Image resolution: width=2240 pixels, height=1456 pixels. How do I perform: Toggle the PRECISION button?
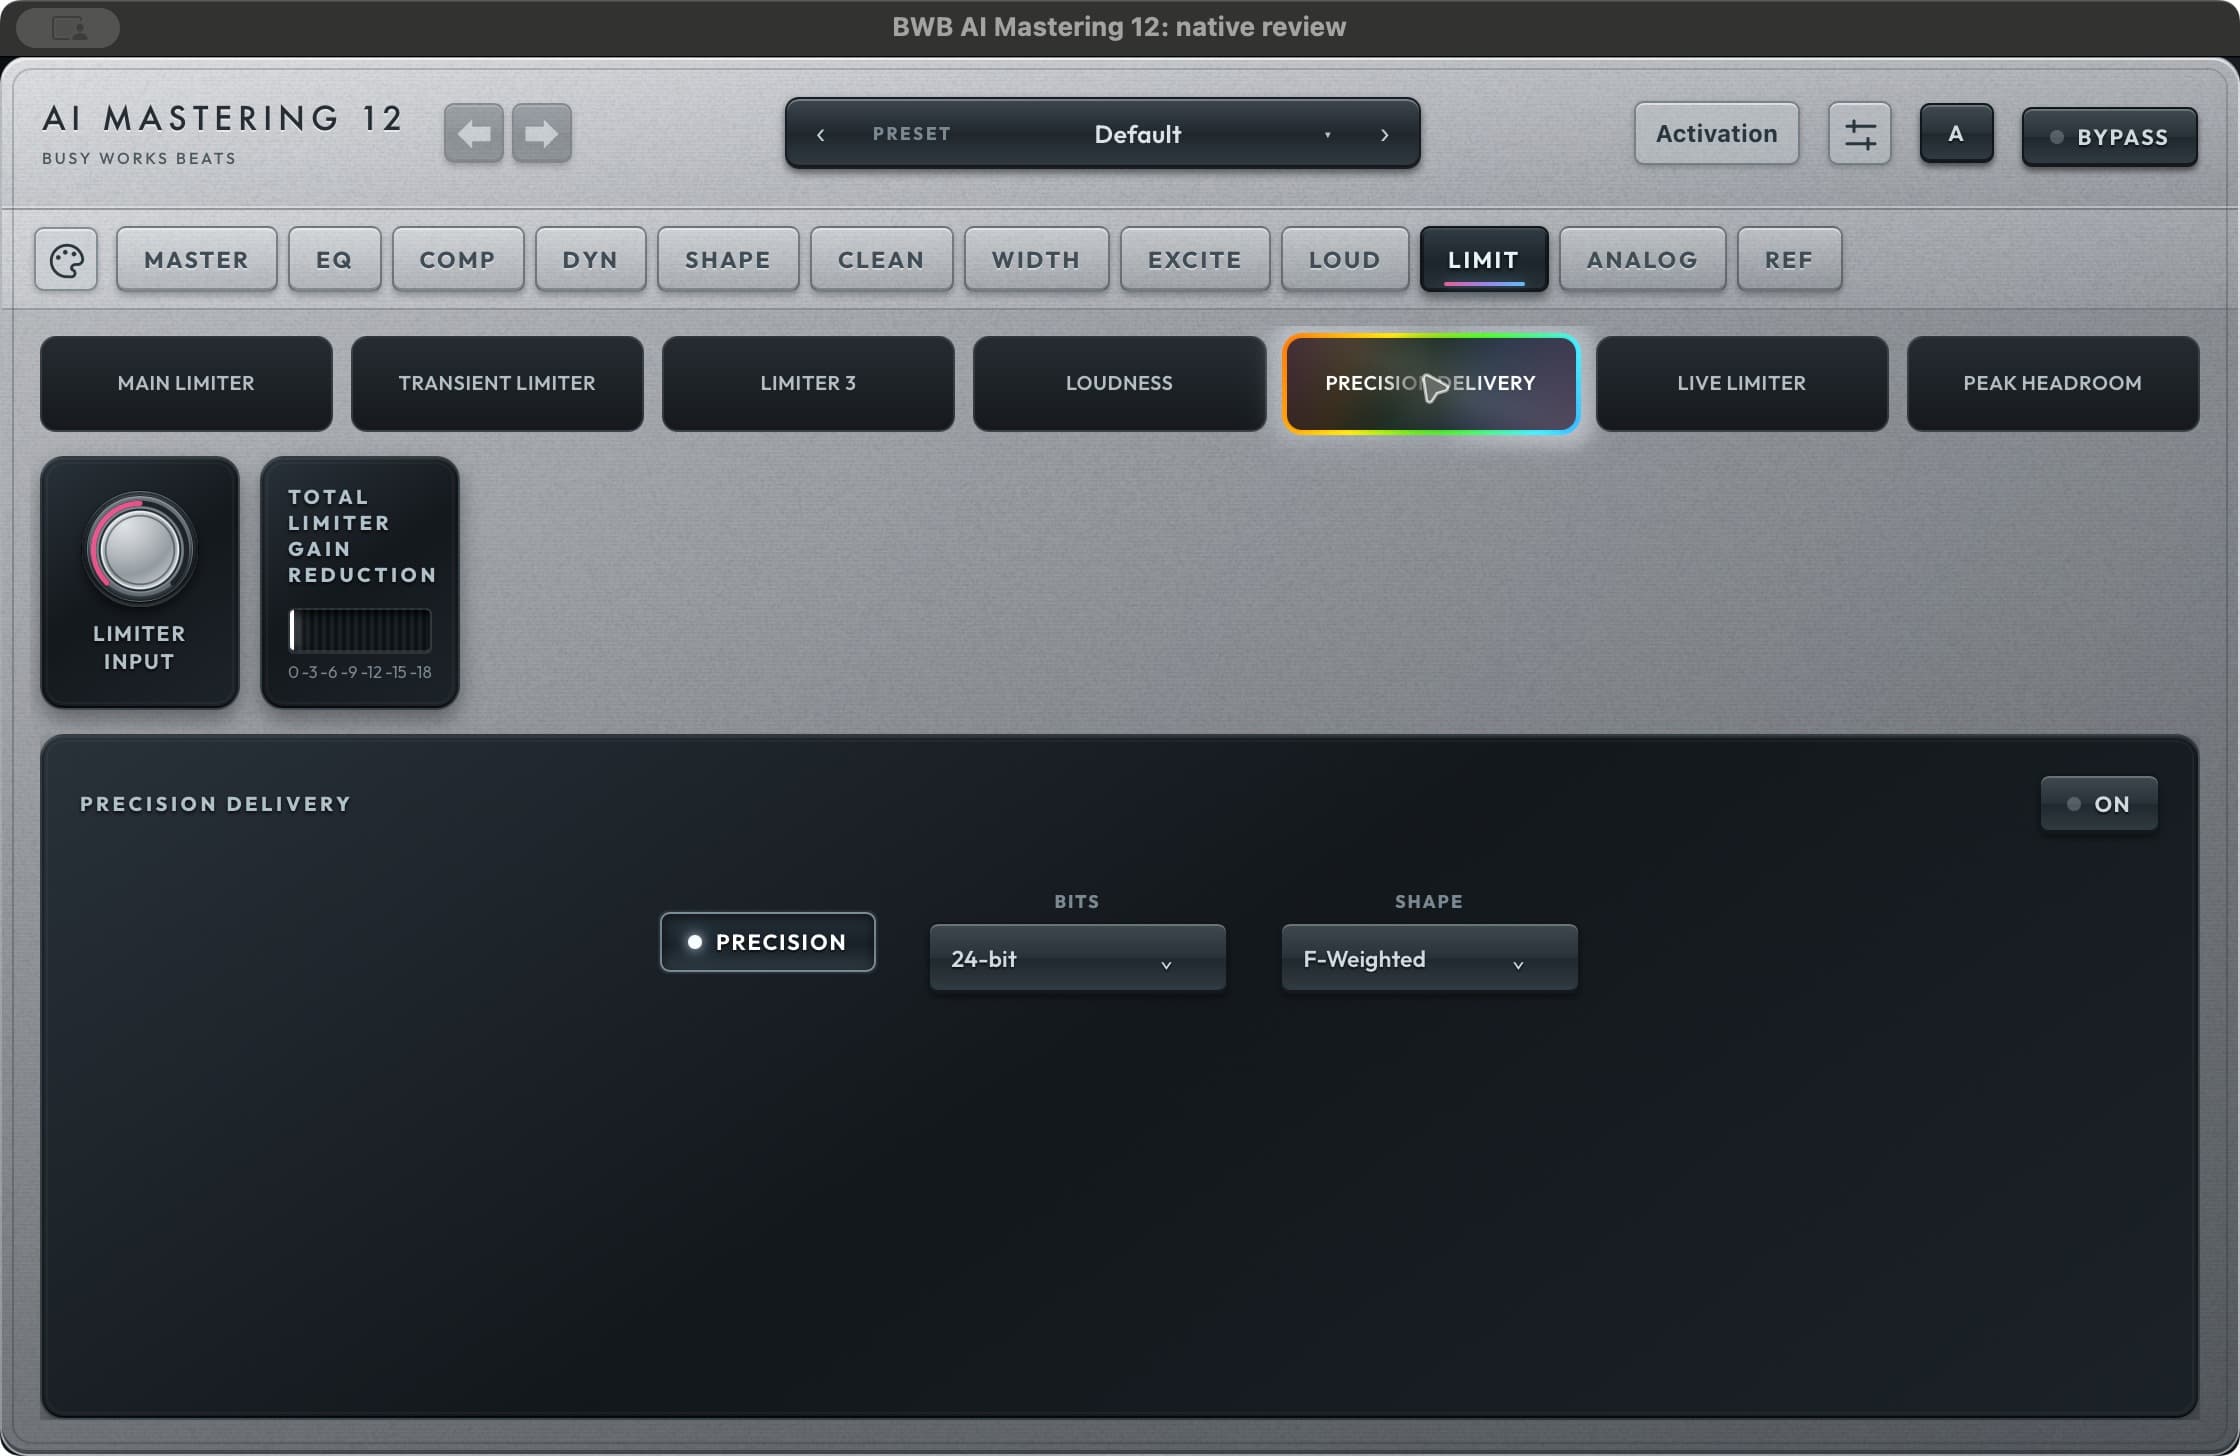[767, 942]
